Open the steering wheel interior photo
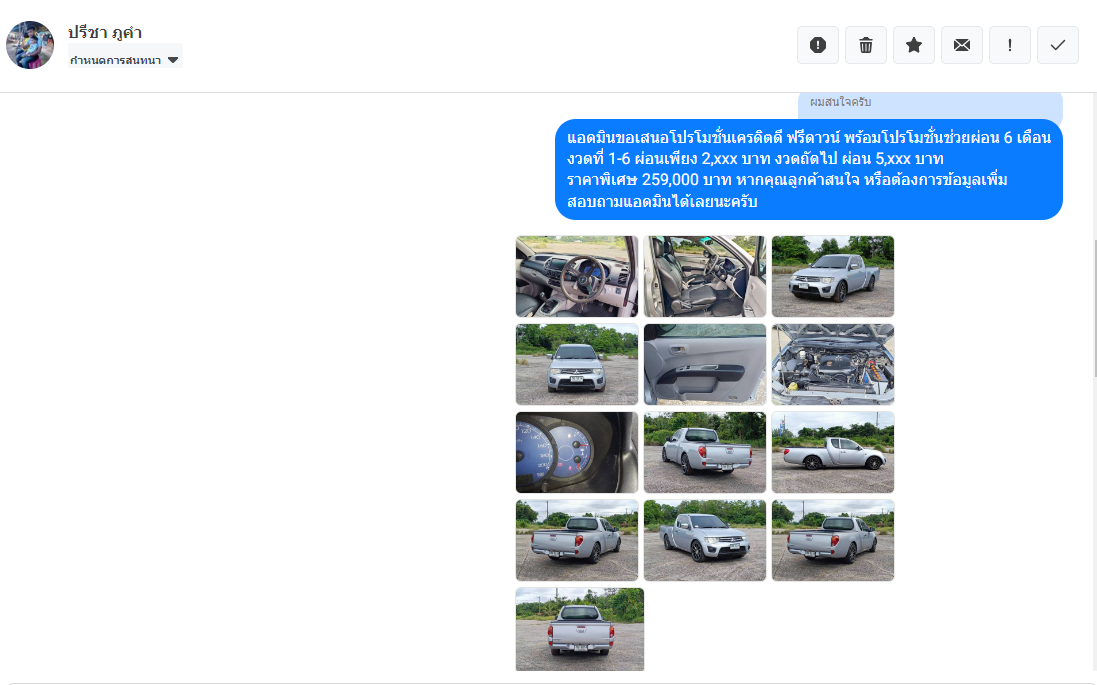Image resolution: width=1097 pixels, height=685 pixels. pyautogui.click(x=577, y=276)
